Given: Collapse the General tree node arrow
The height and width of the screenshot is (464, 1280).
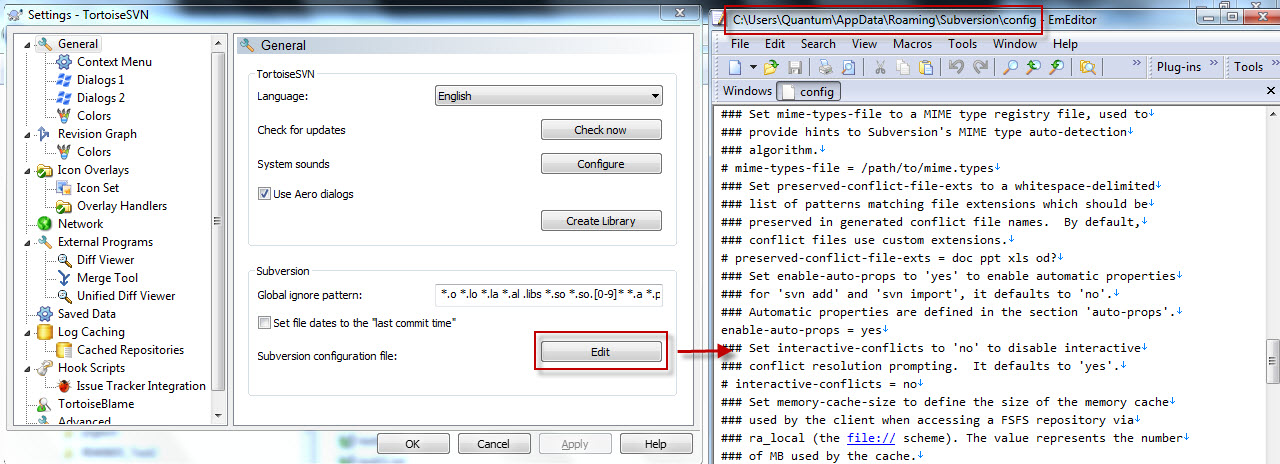Looking at the screenshot, I should (28, 44).
